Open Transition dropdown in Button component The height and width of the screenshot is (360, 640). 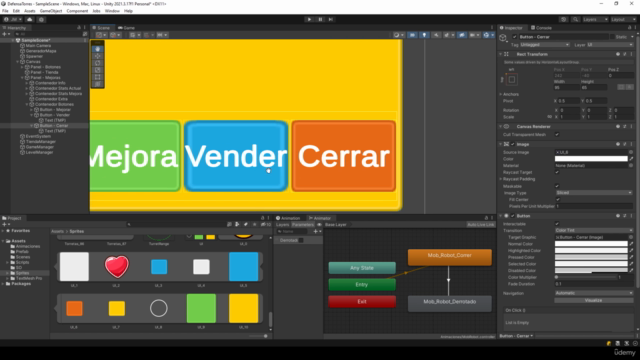[x=594, y=230]
